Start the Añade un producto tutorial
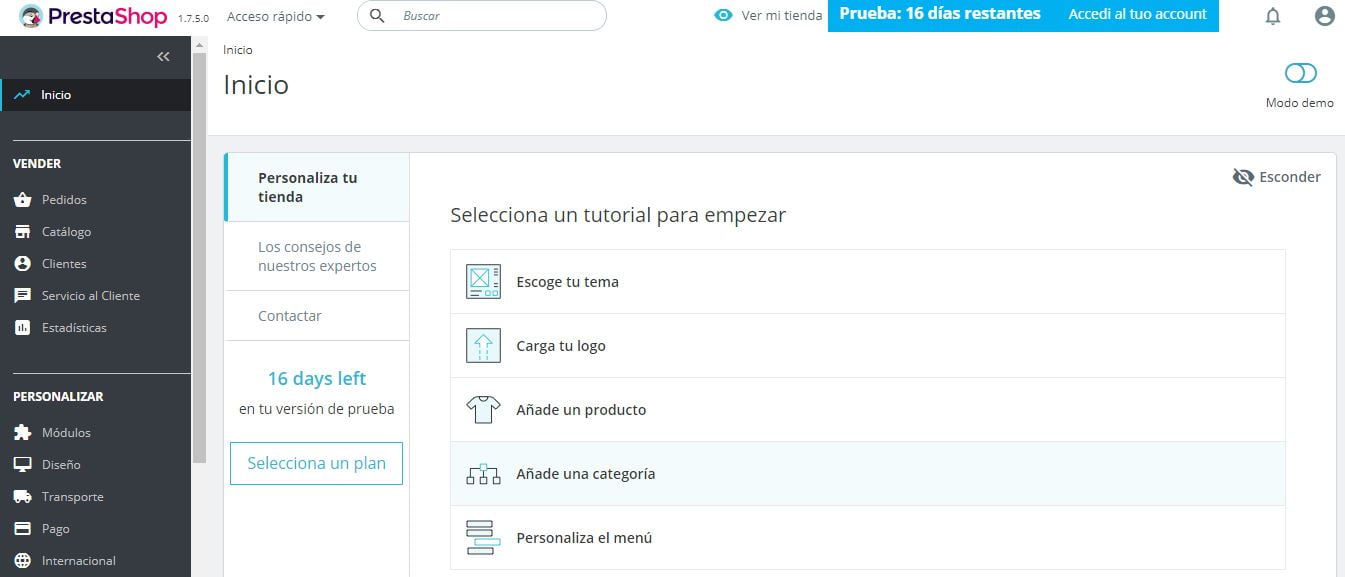 click(580, 409)
